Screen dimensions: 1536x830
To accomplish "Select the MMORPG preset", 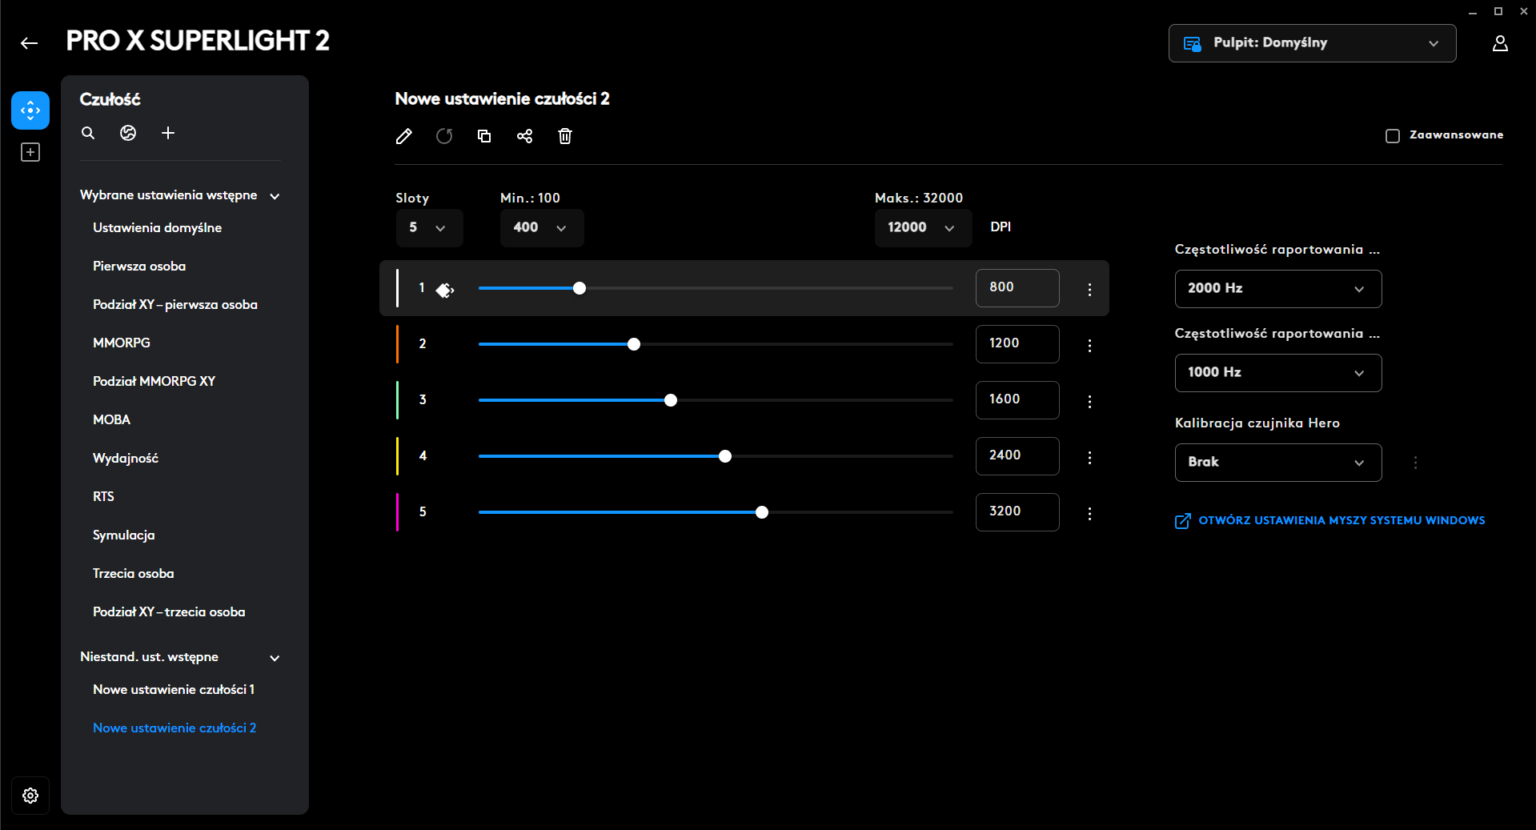I will (x=121, y=343).
